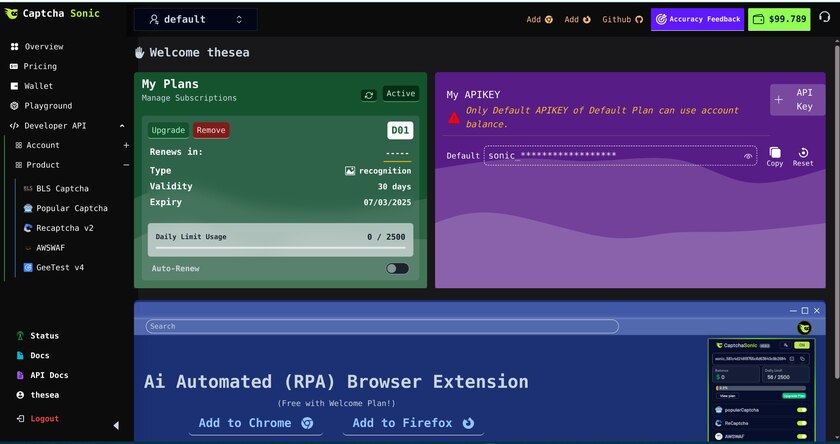Click the Daily Limit Usage progress bar
This screenshot has width=840, height=444.
tap(280, 247)
